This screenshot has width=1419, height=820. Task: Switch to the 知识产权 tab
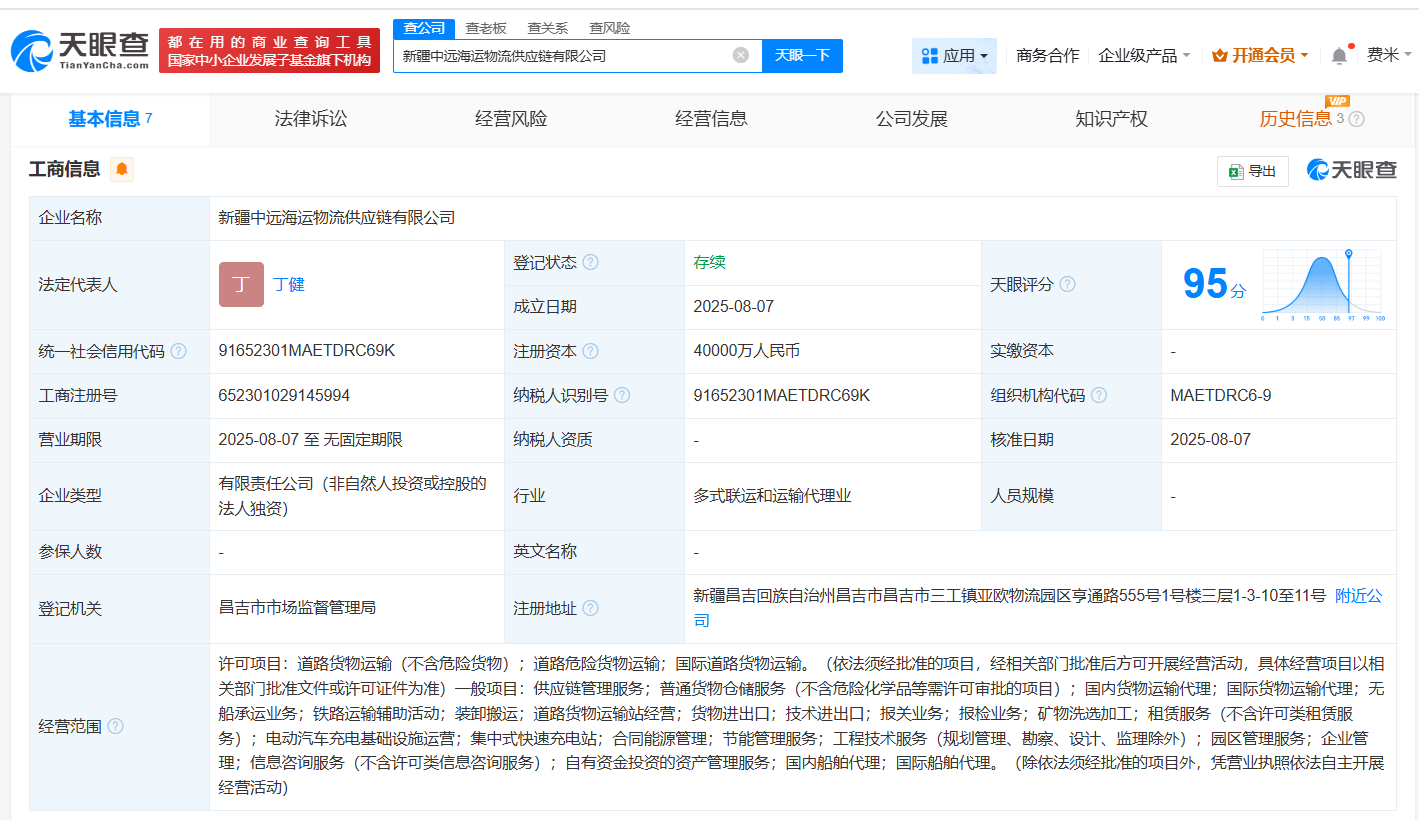coord(1111,118)
